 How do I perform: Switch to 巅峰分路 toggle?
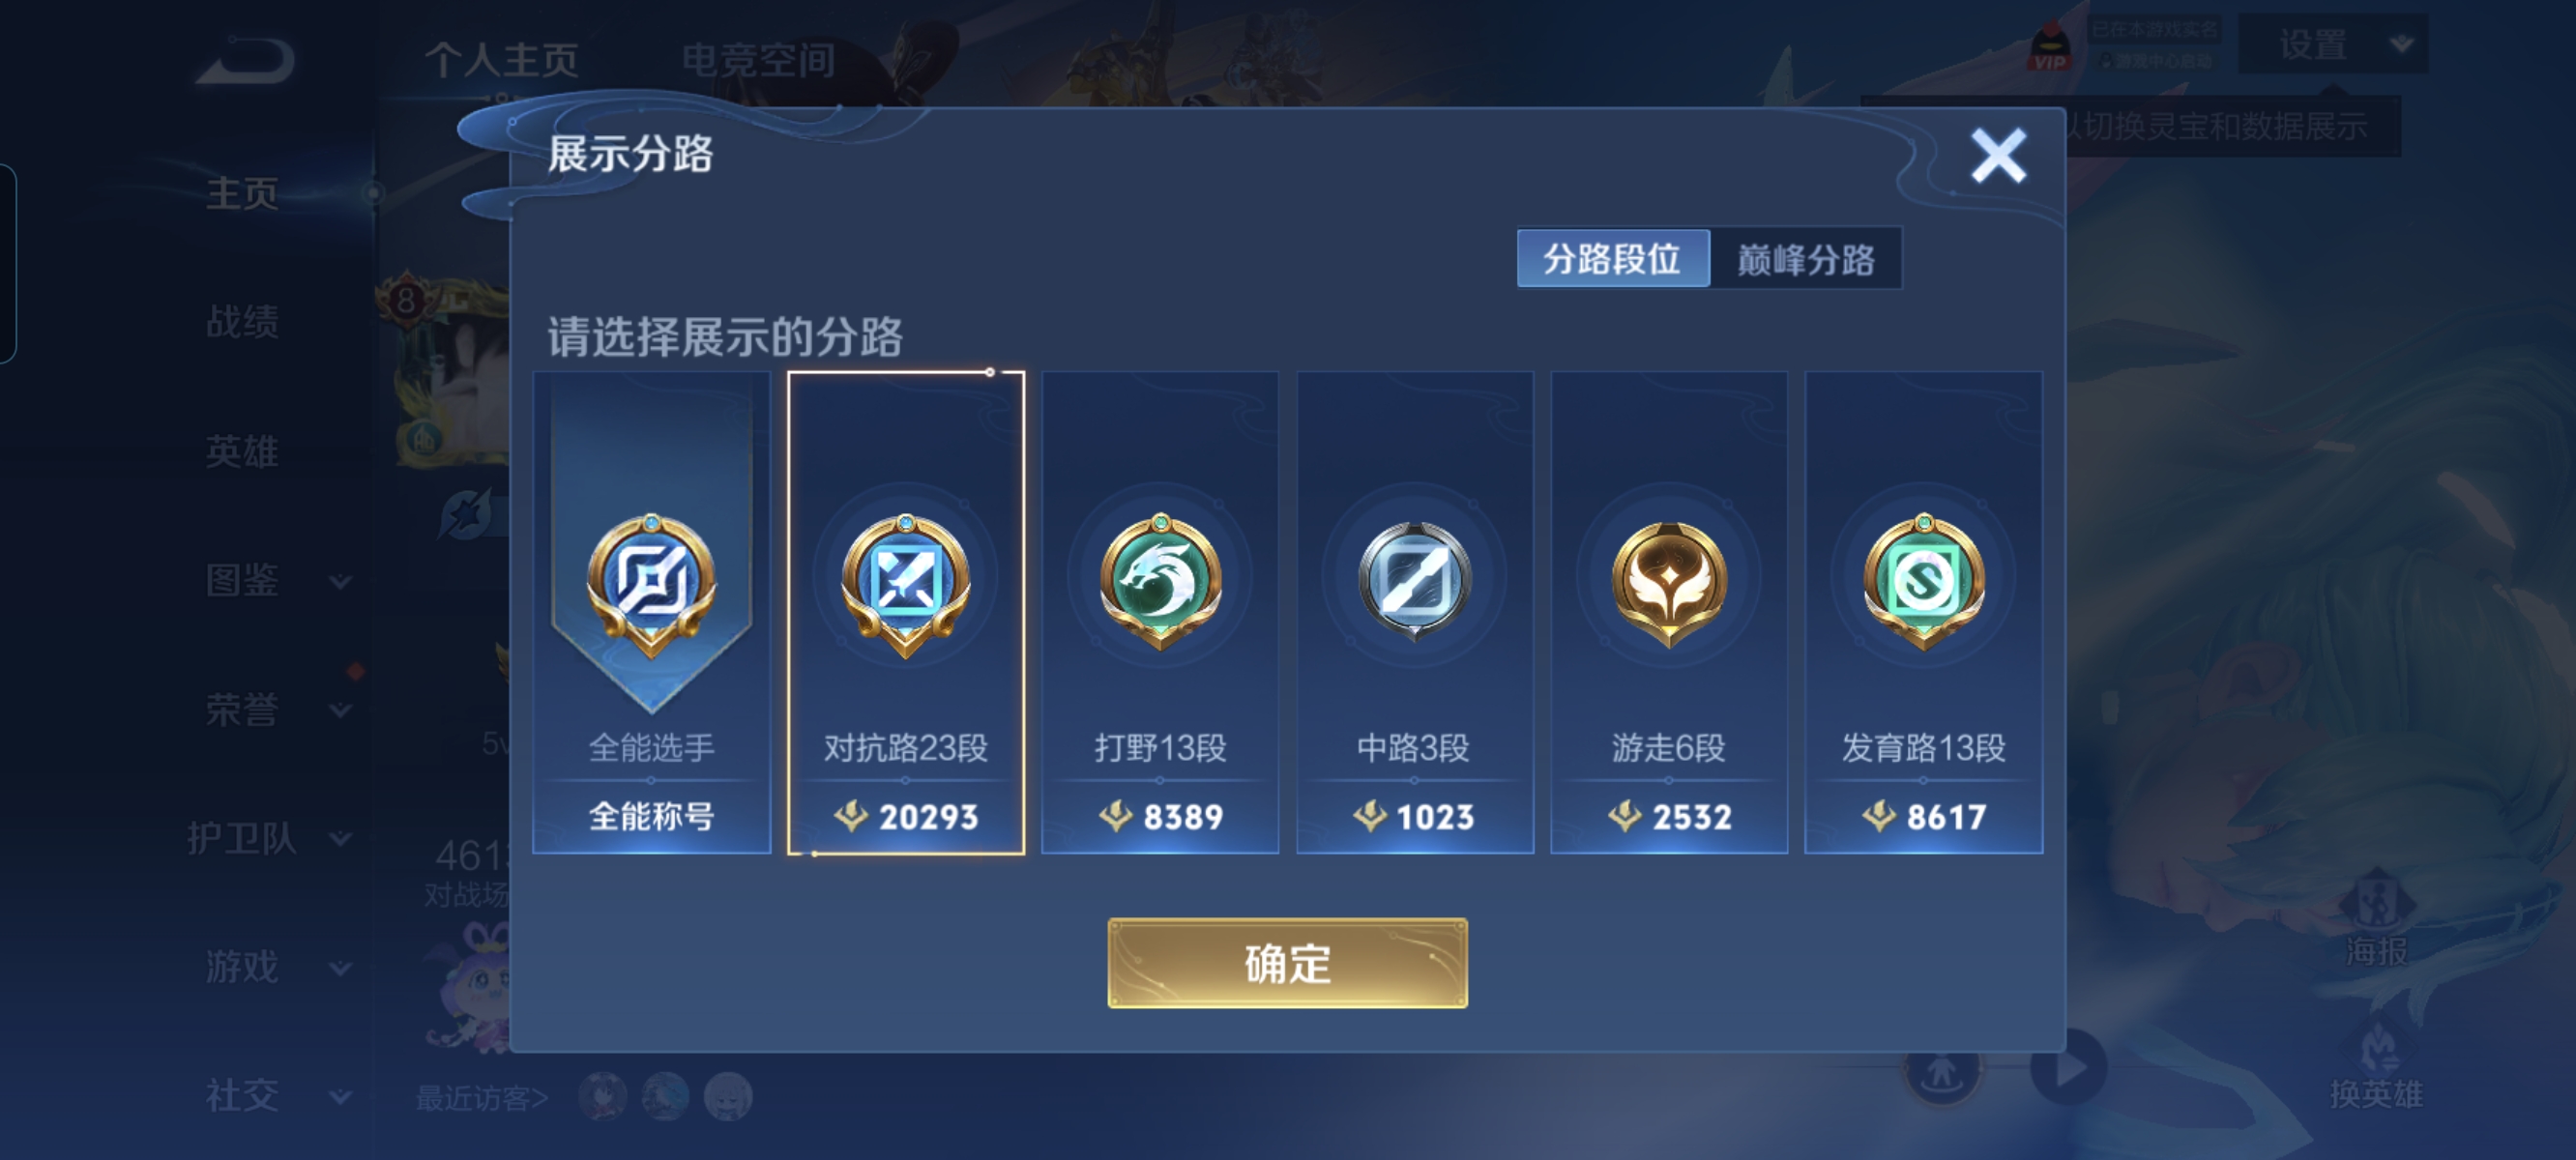coord(1805,259)
